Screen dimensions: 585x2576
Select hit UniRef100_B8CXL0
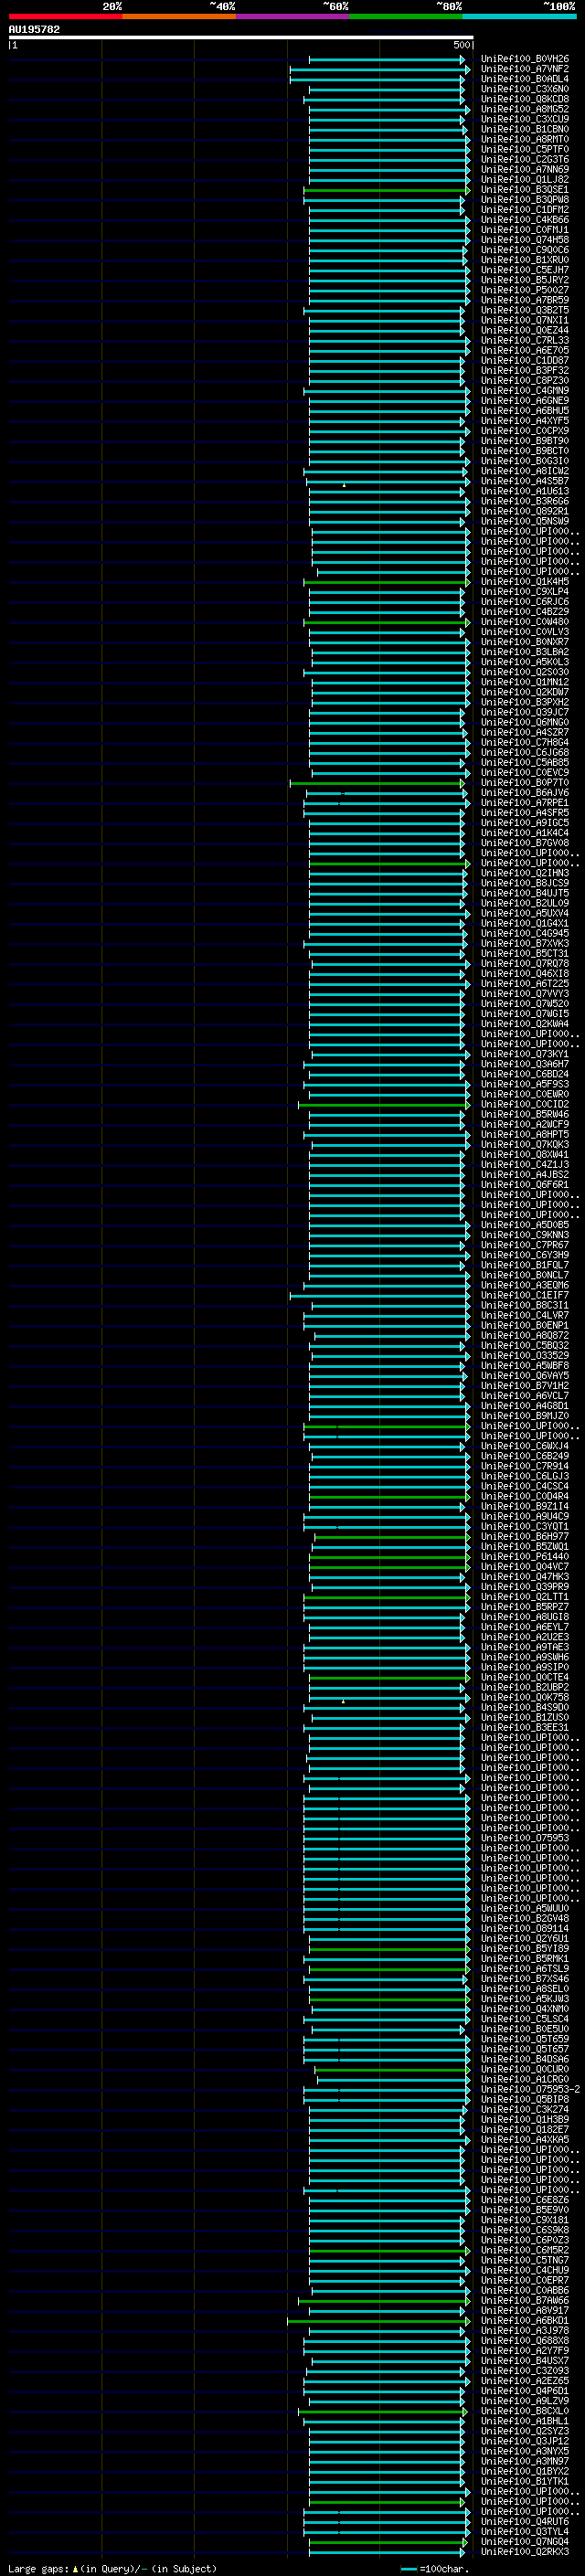524,2412
